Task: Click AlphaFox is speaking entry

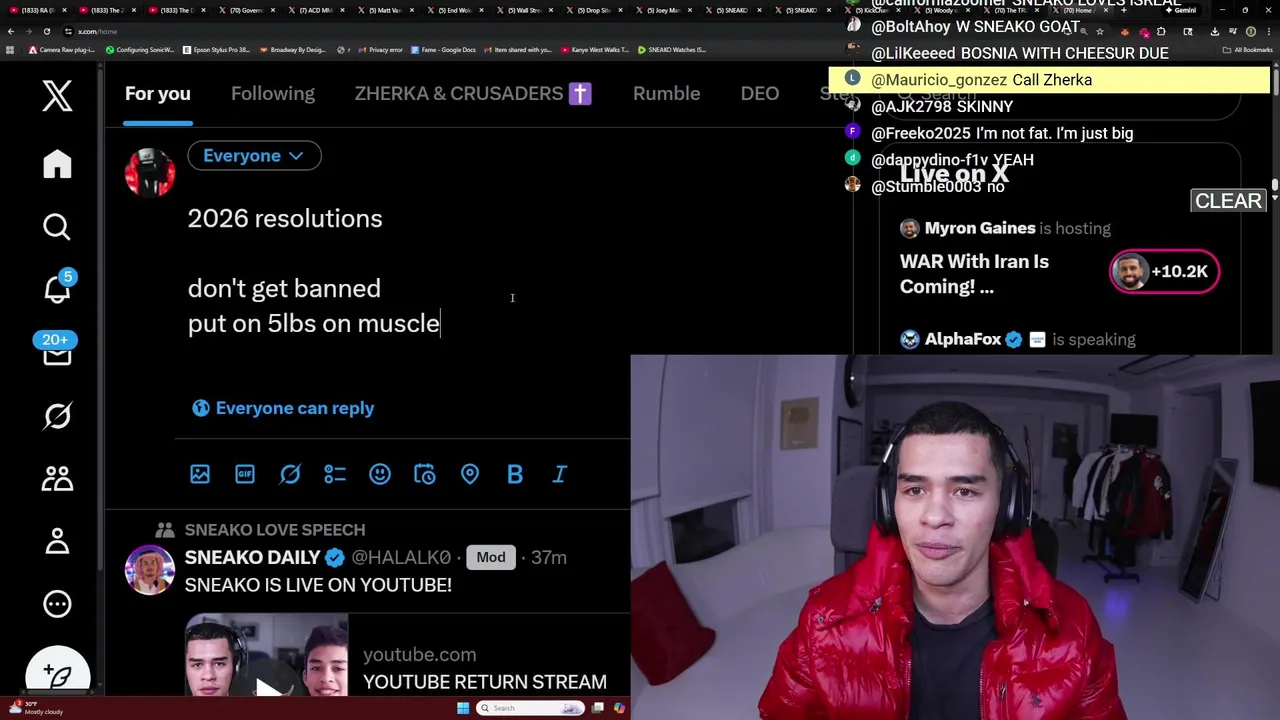Action: [1017, 339]
